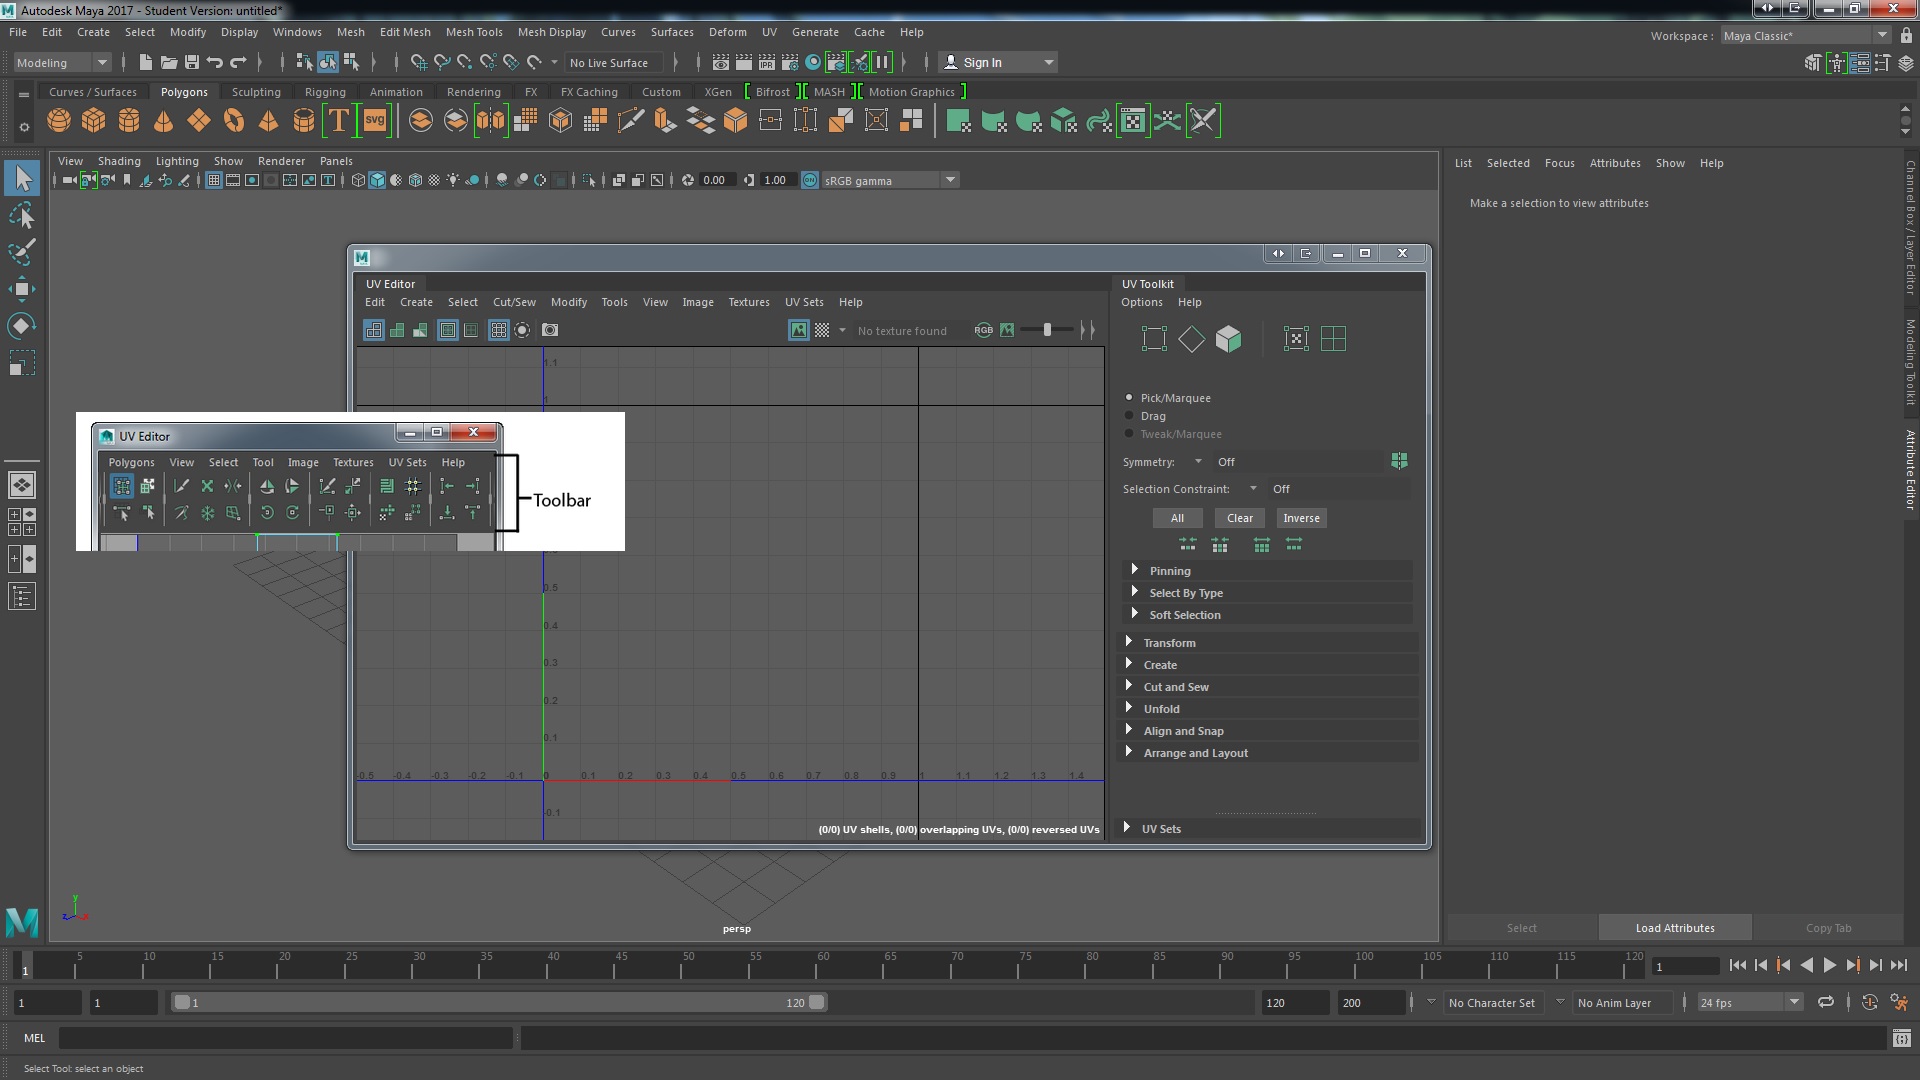Select the Drag radio button in UV Toolkit

[x=1130, y=416]
